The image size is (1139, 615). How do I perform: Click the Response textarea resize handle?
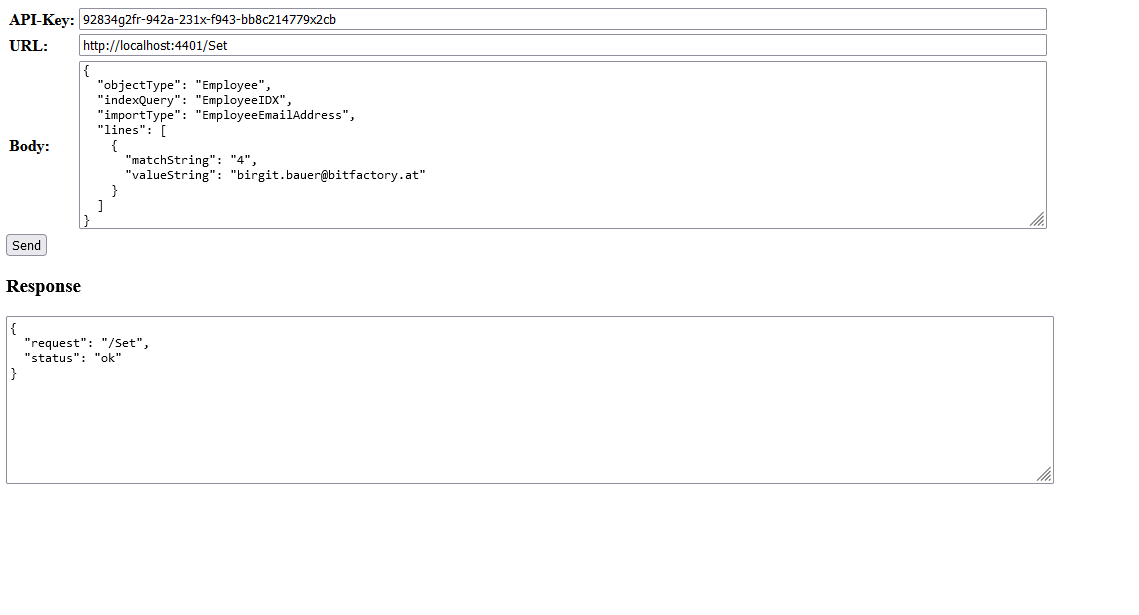pyautogui.click(x=1044, y=474)
